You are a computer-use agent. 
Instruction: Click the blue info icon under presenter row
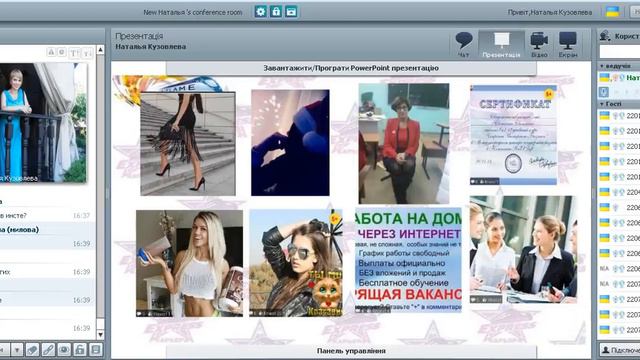click(x=604, y=92)
